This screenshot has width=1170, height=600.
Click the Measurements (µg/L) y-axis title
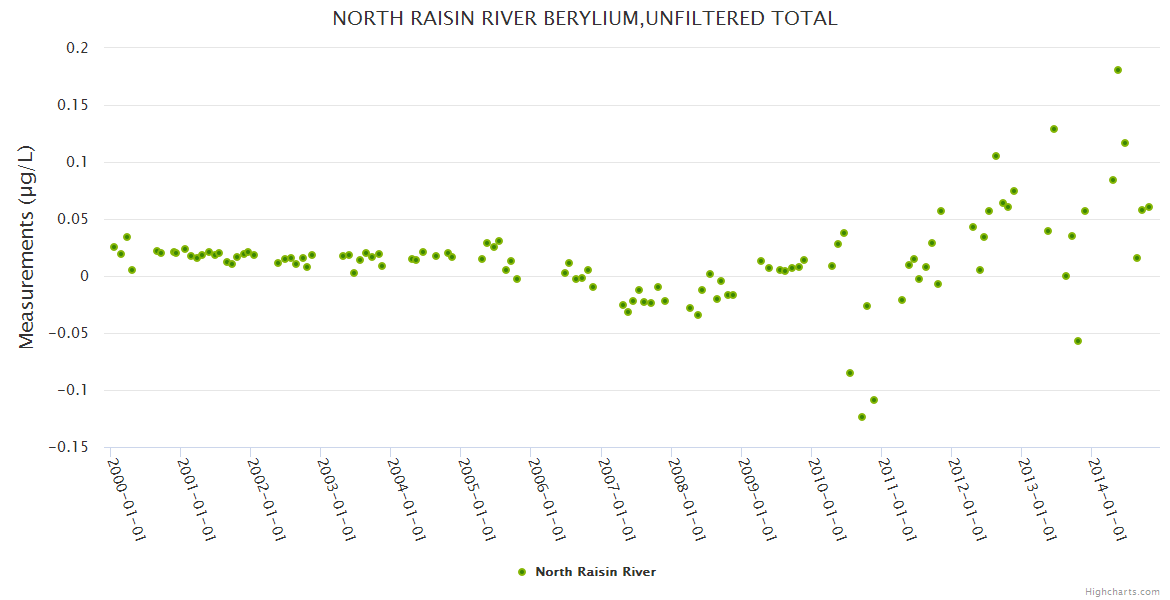27,247
